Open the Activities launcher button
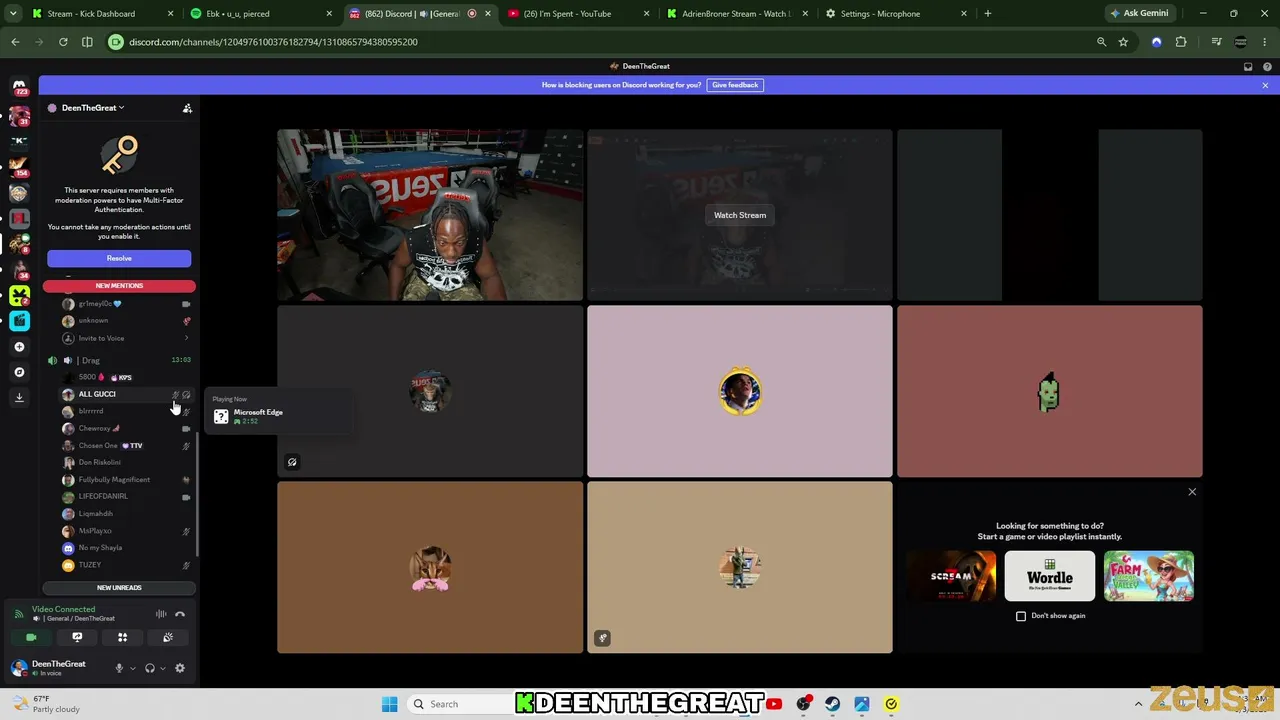 122,637
